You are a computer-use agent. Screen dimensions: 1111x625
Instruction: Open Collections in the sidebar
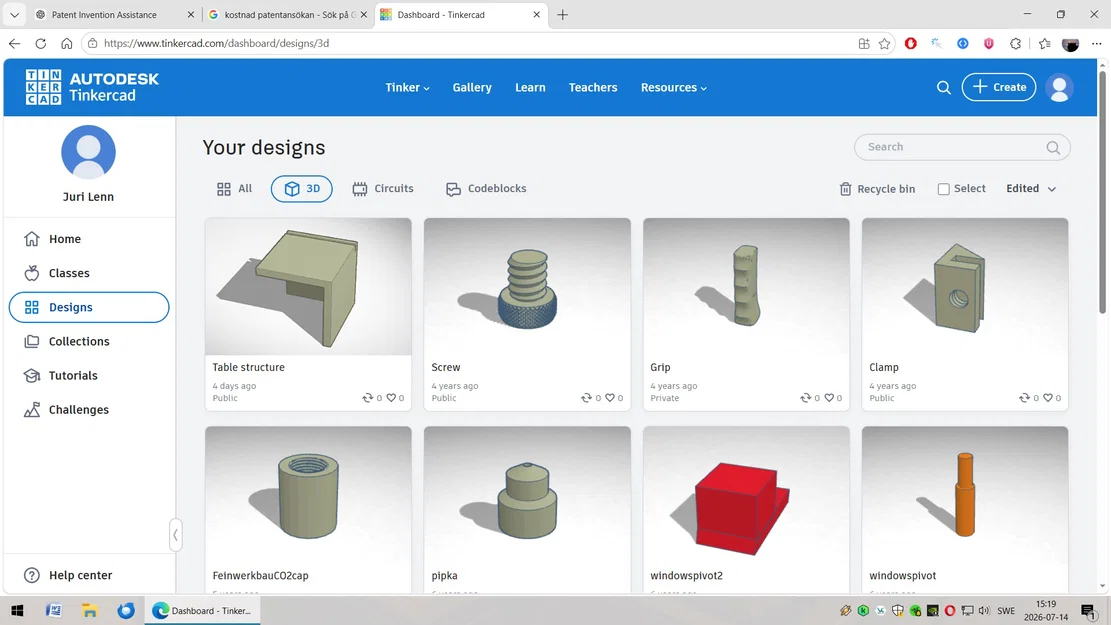[79, 341]
